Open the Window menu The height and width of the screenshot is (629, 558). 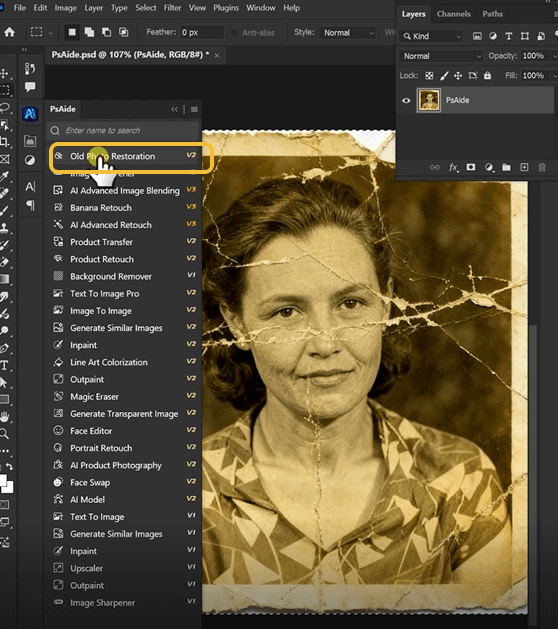pos(261,8)
